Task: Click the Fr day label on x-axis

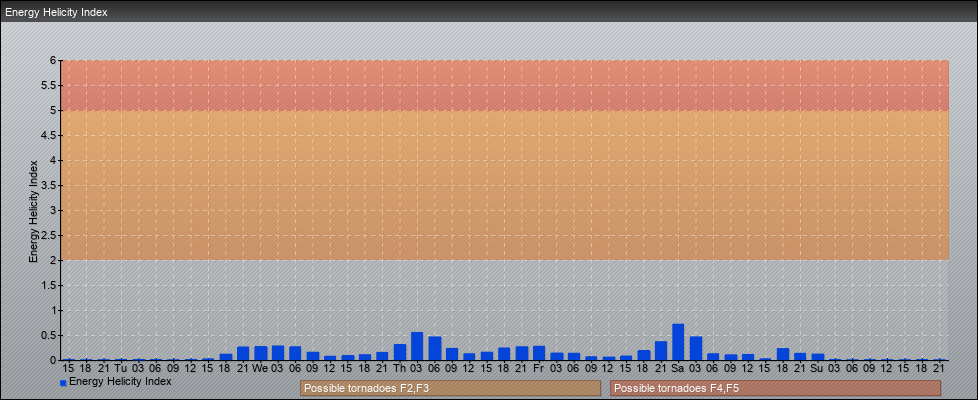Action: click(x=539, y=369)
